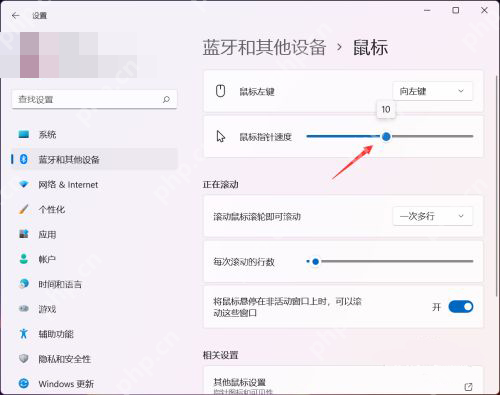Click the network Wi-Fi icon
This screenshot has width=500, height=395.
(24, 184)
